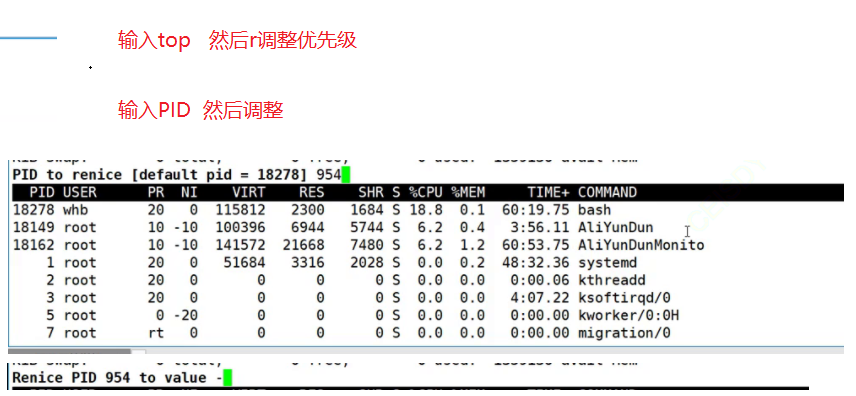Click the 7480 SHR value

pos(367,245)
